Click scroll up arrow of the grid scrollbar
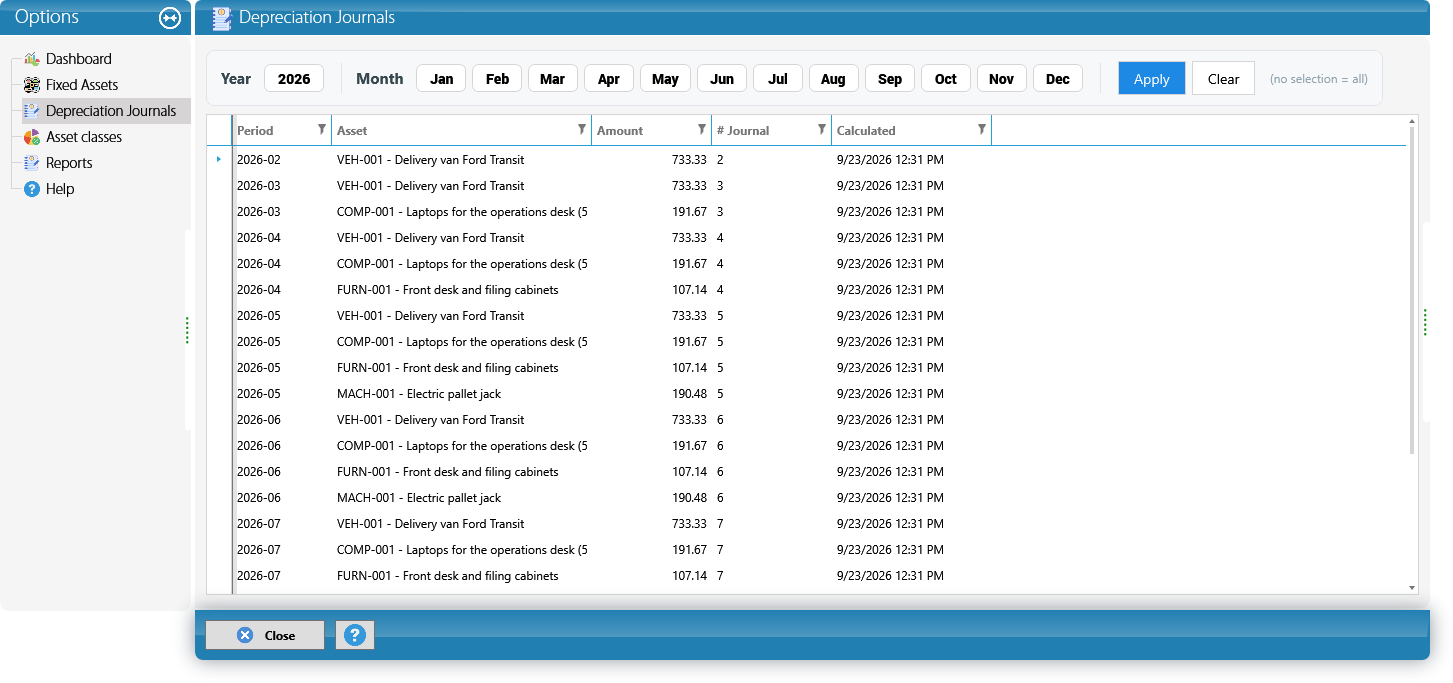Screen dimensions: 1453x683 pos(1412,121)
